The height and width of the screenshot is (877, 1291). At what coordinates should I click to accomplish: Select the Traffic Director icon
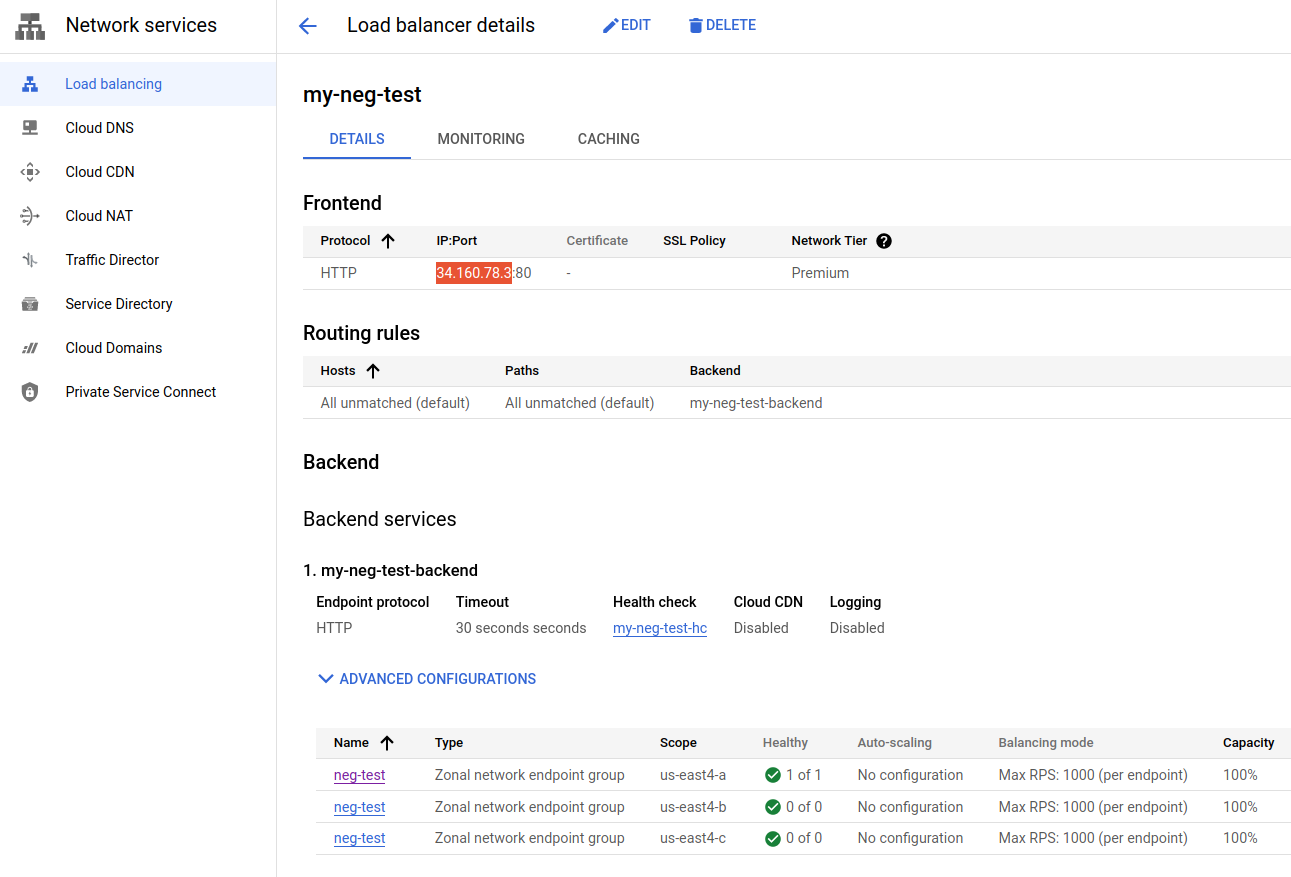[x=30, y=259]
